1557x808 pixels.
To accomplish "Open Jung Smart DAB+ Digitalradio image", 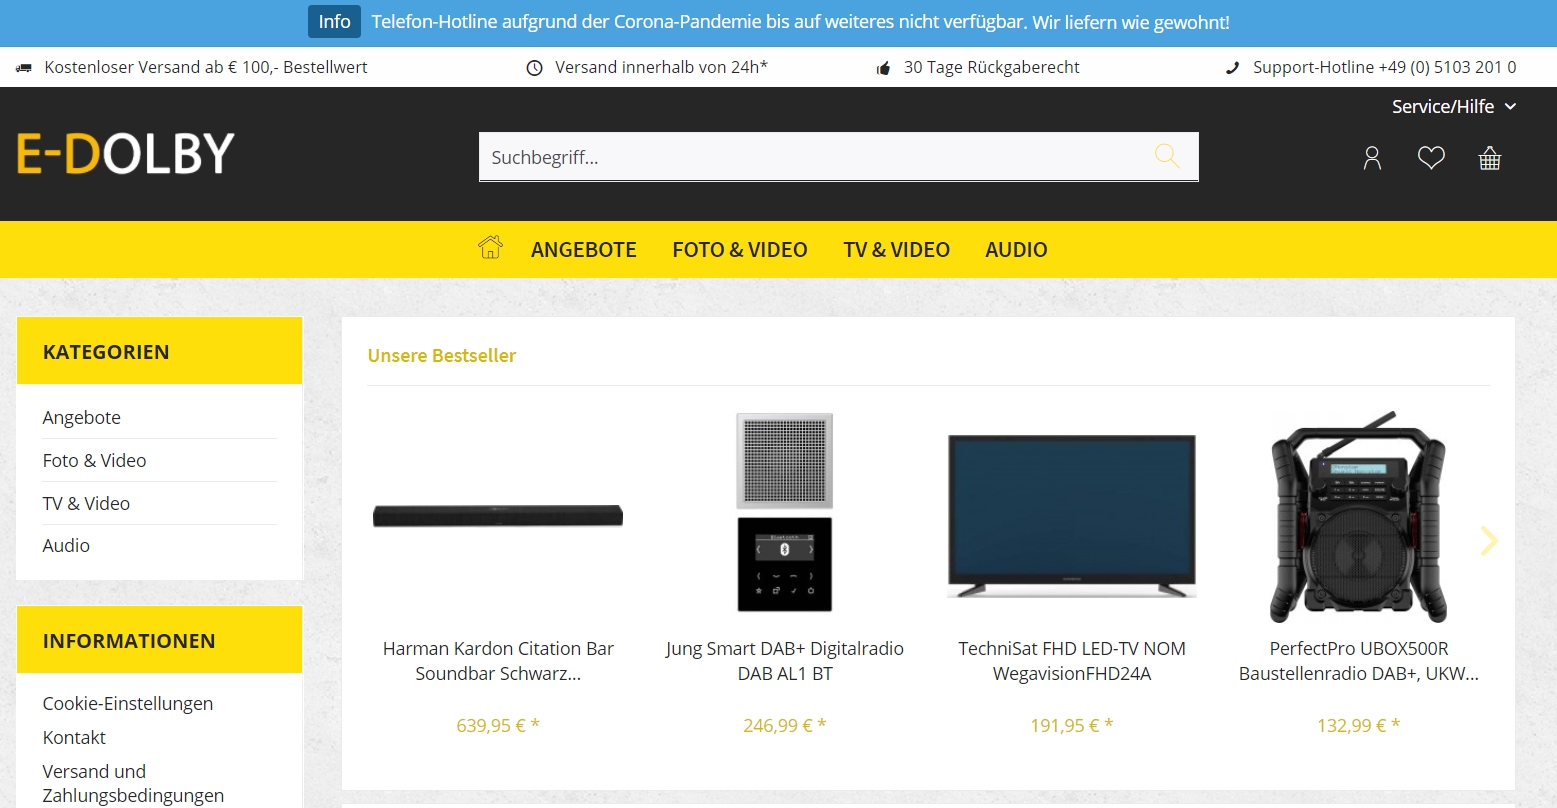I will [785, 512].
